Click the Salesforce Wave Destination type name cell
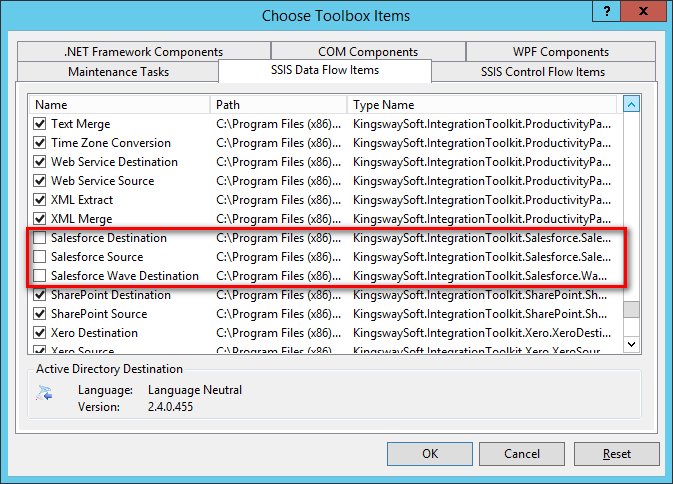 (x=480, y=275)
